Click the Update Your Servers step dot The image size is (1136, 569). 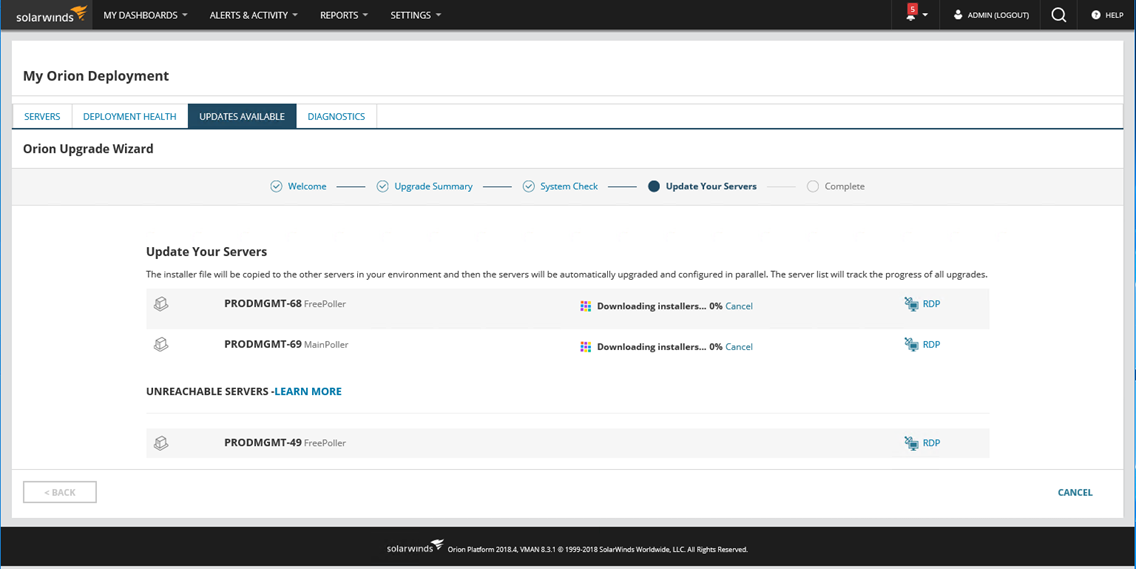pyautogui.click(x=654, y=186)
